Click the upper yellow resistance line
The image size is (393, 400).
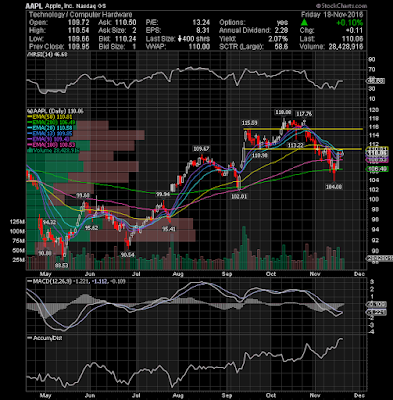[303, 129]
